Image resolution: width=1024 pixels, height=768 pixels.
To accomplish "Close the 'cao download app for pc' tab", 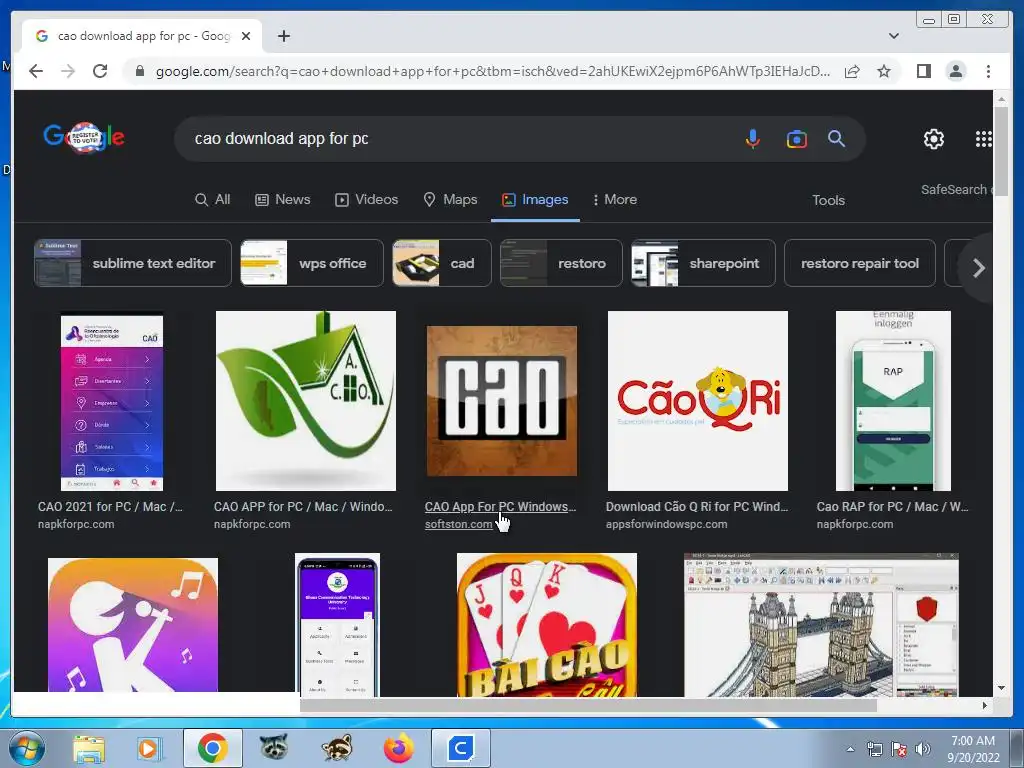I will click(246, 36).
